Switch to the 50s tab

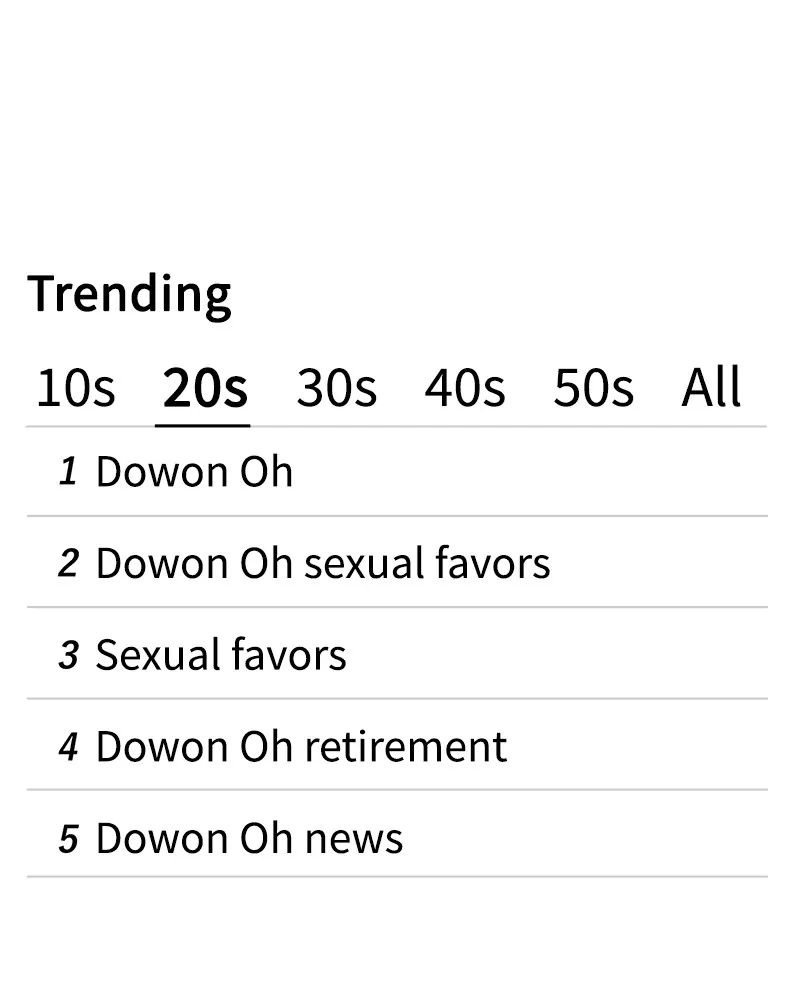click(593, 388)
